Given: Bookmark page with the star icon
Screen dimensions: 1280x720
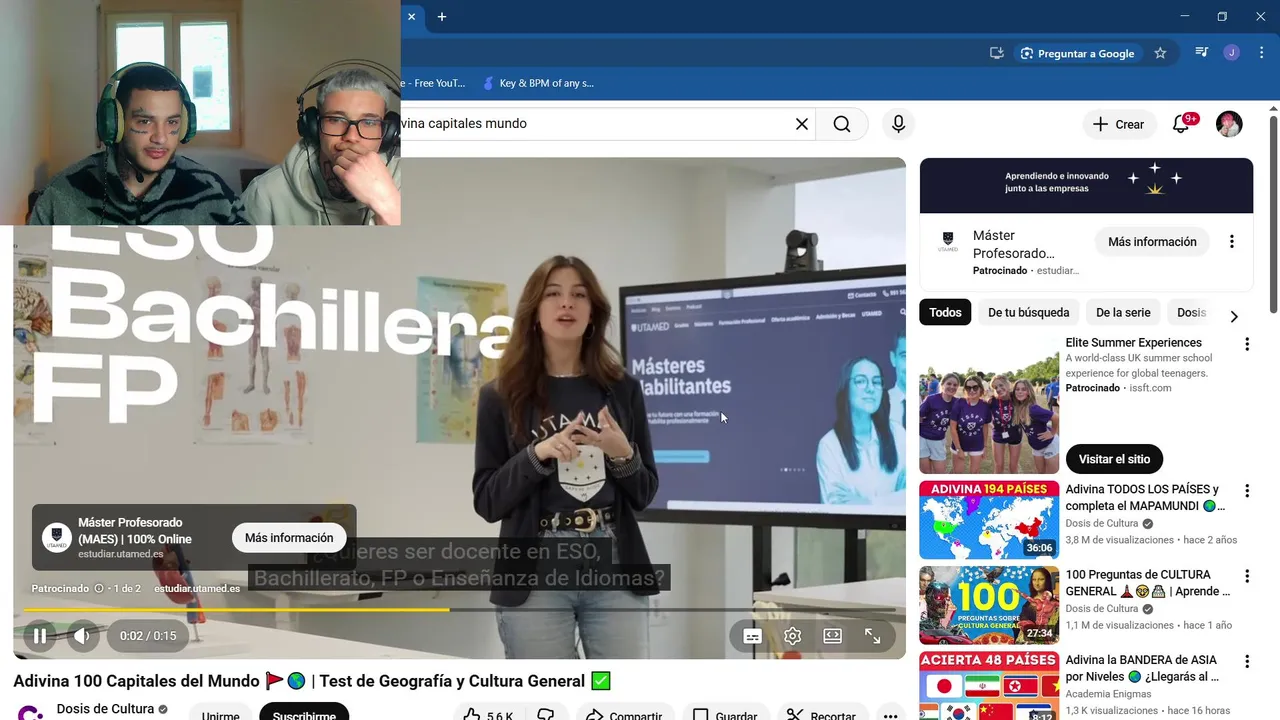Looking at the screenshot, I should pos(1160,53).
